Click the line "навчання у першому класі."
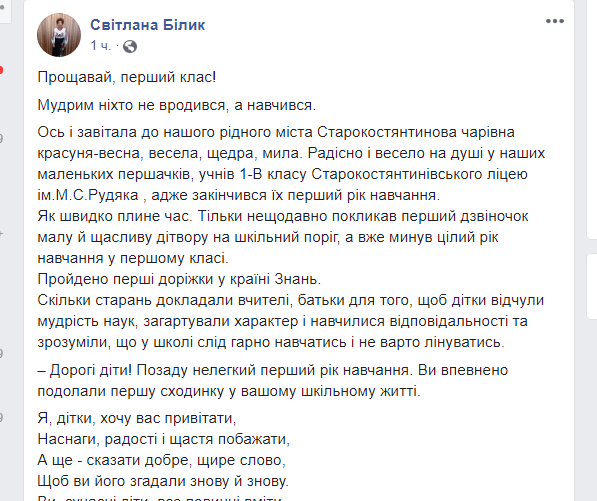The image size is (597, 501). [133, 258]
